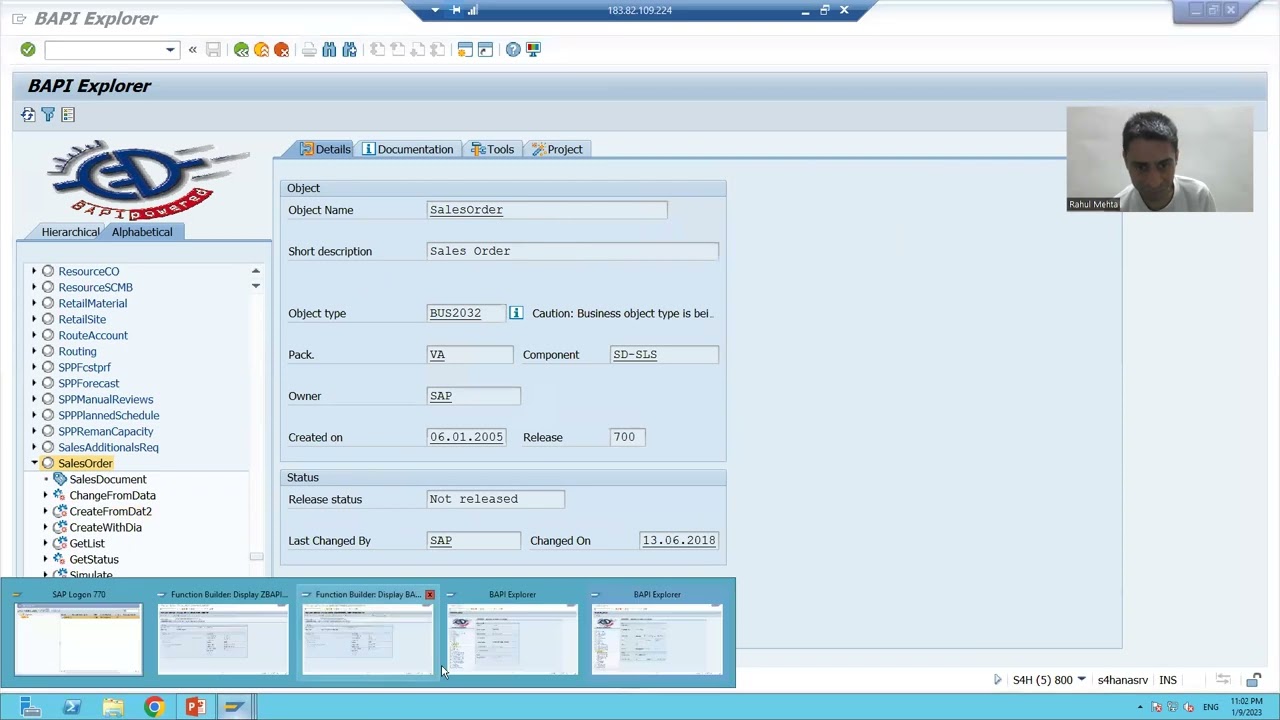Click the Short description field
This screenshot has height=720, width=1280.
(x=572, y=251)
